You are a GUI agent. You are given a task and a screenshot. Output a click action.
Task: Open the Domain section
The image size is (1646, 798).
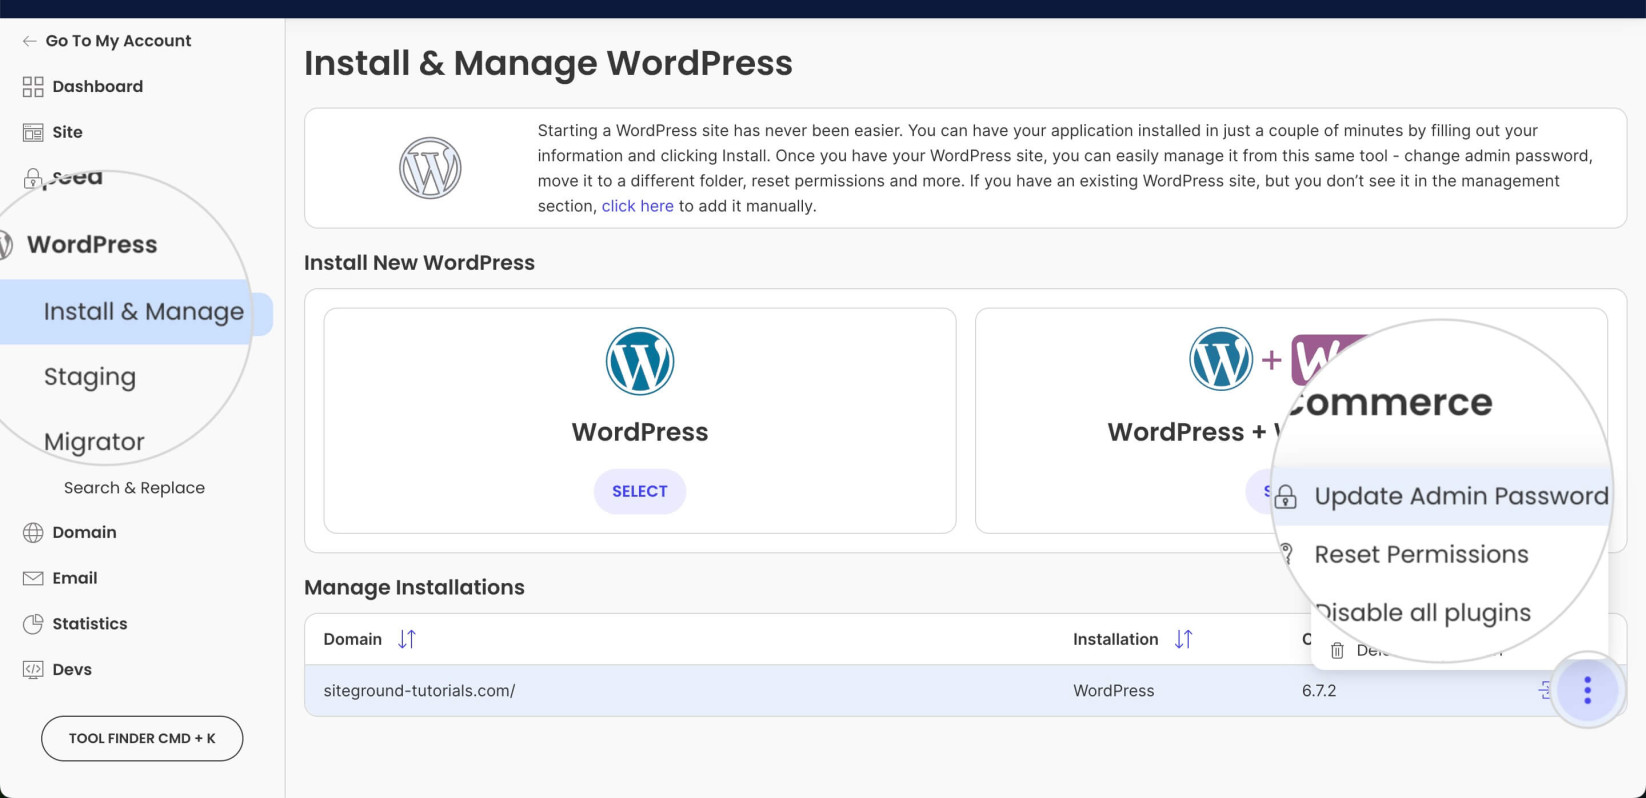coord(84,532)
